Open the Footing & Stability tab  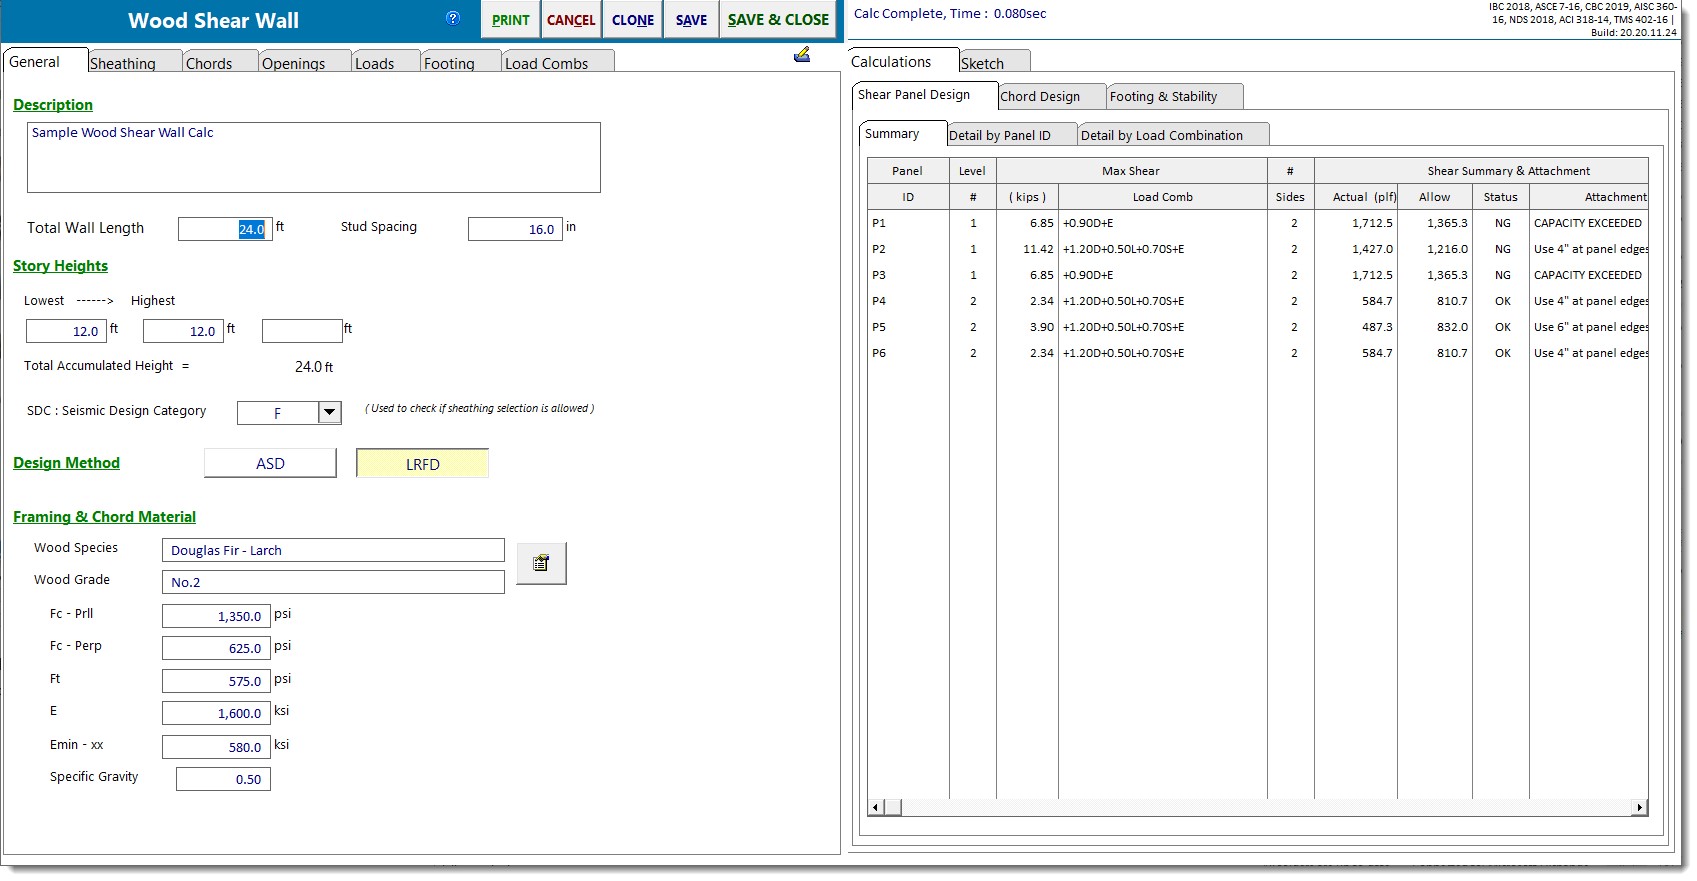pos(1163,97)
